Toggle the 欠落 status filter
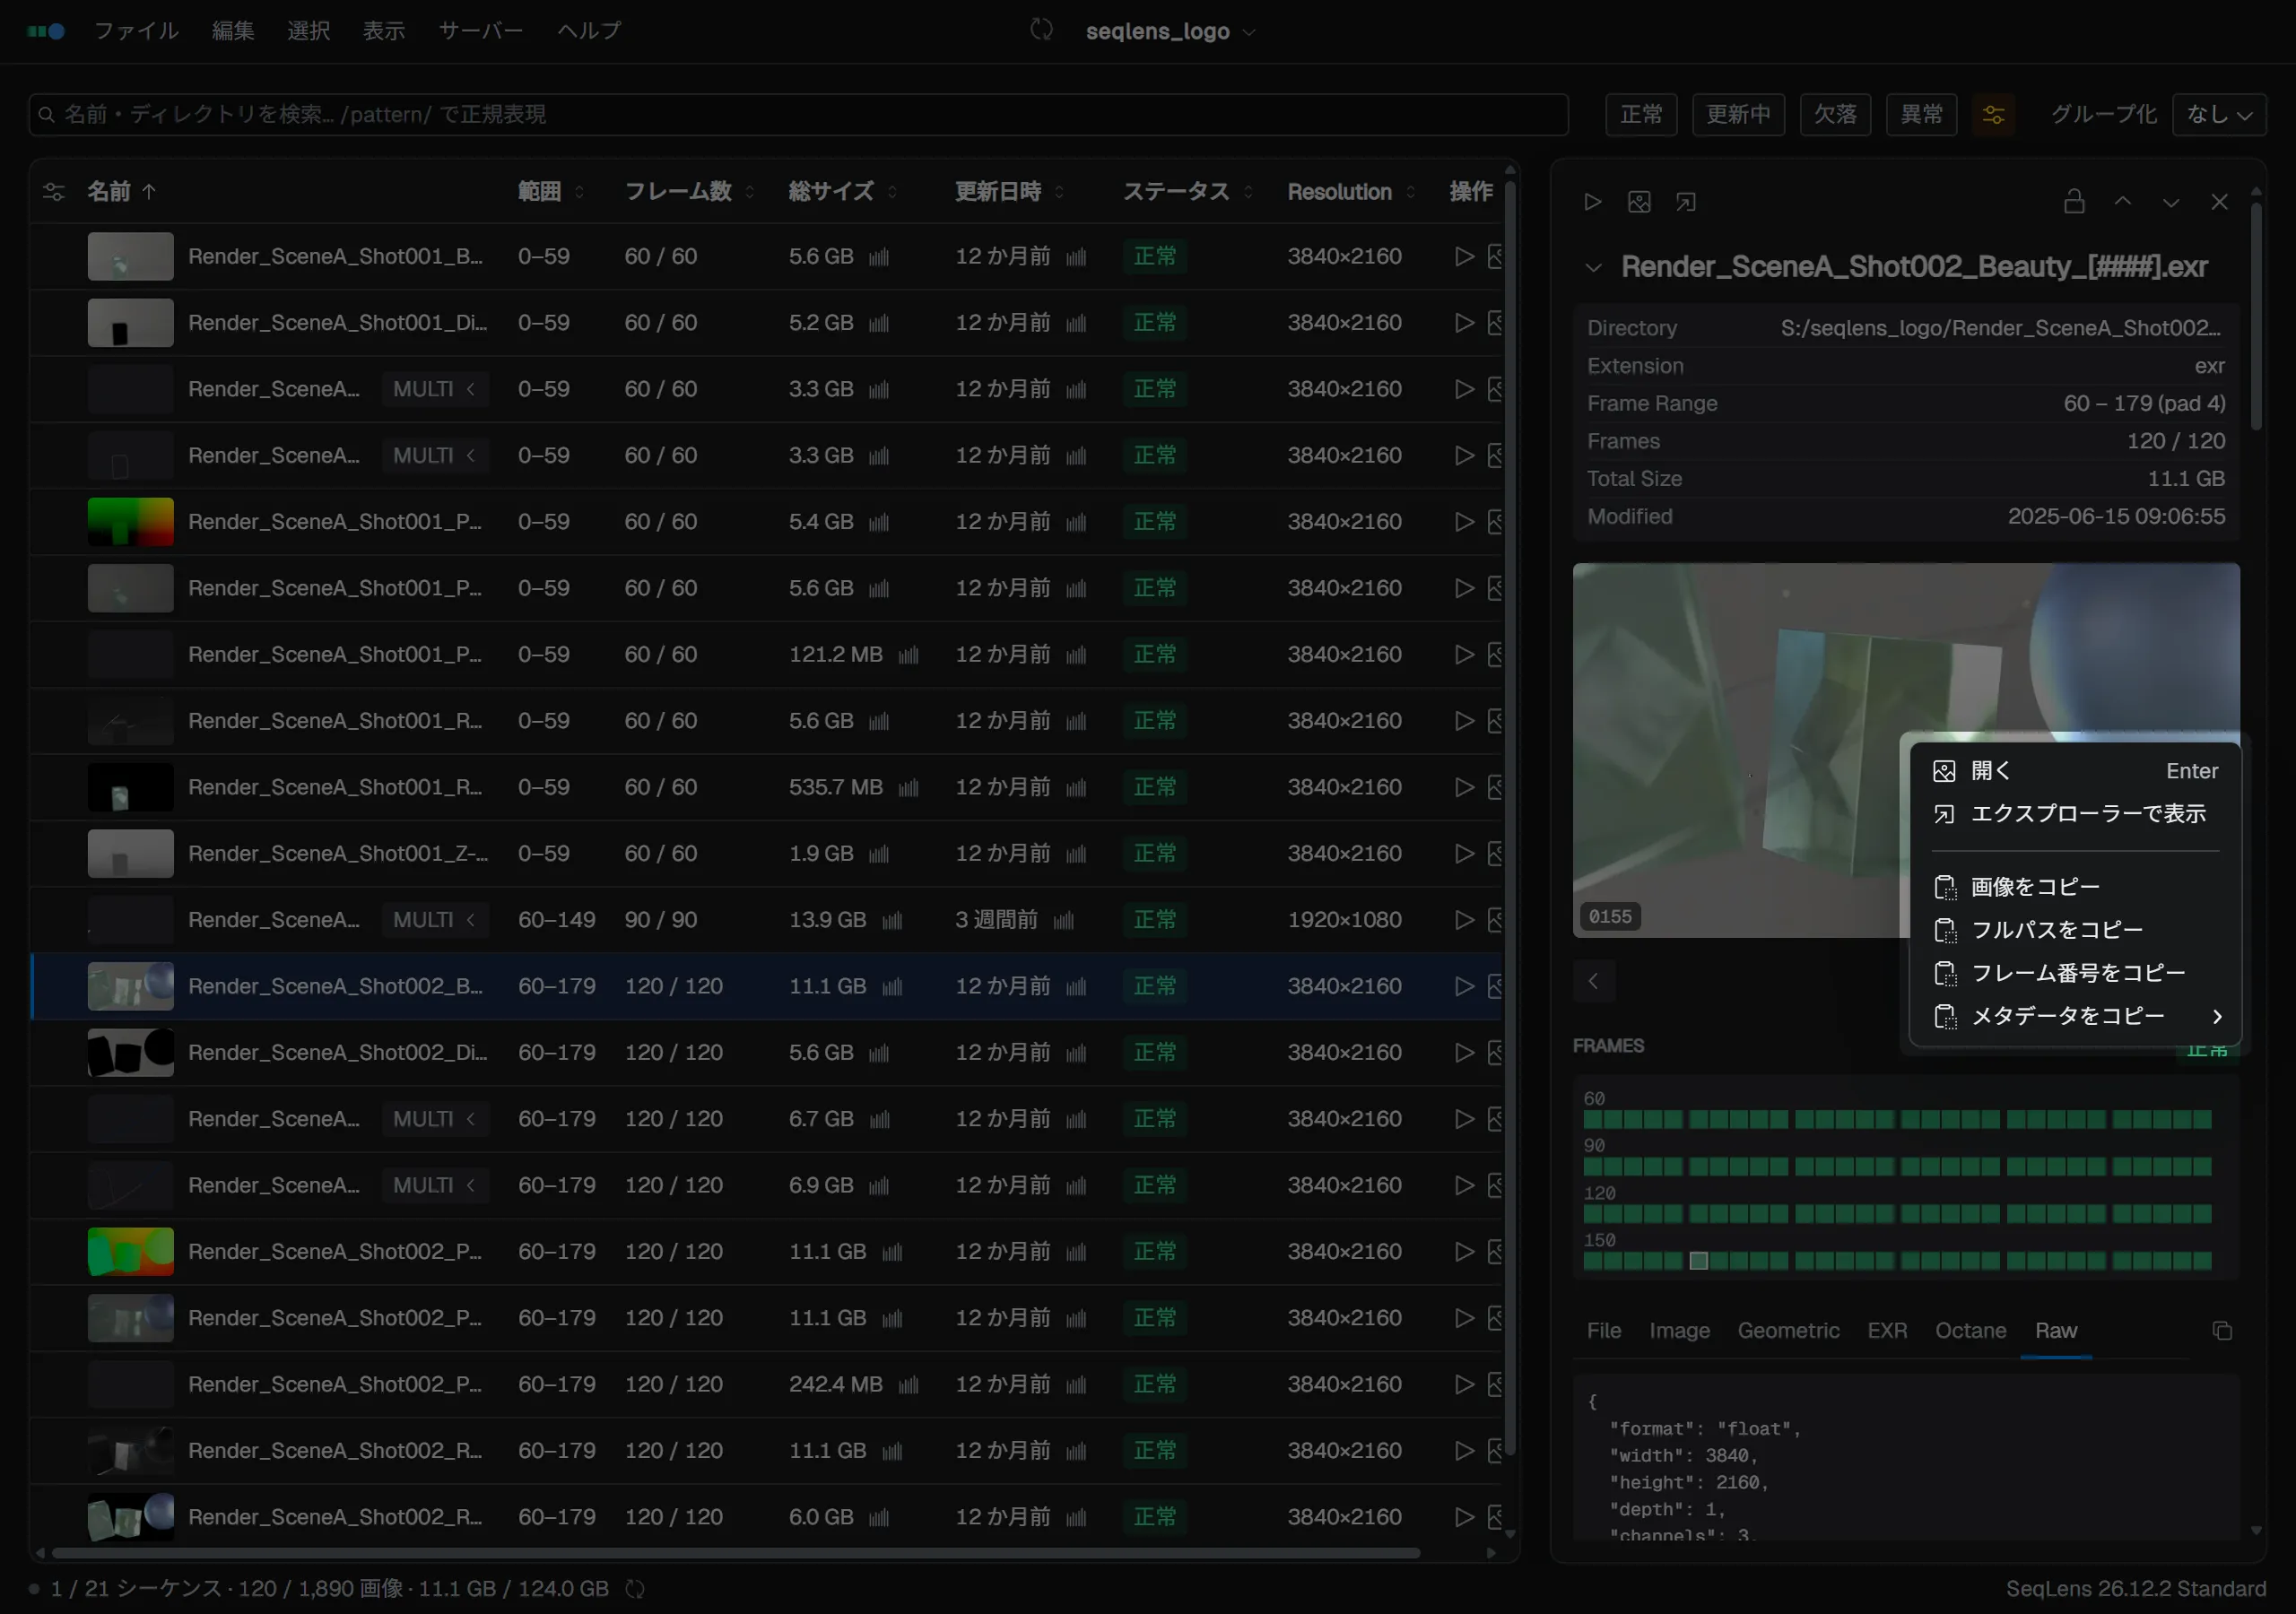This screenshot has height=1614, width=2296. [1835, 114]
